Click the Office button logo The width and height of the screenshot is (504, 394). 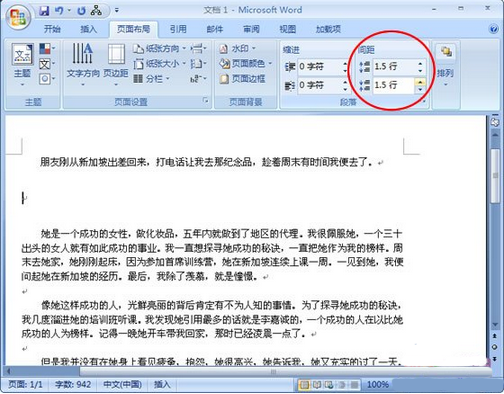click(x=18, y=17)
